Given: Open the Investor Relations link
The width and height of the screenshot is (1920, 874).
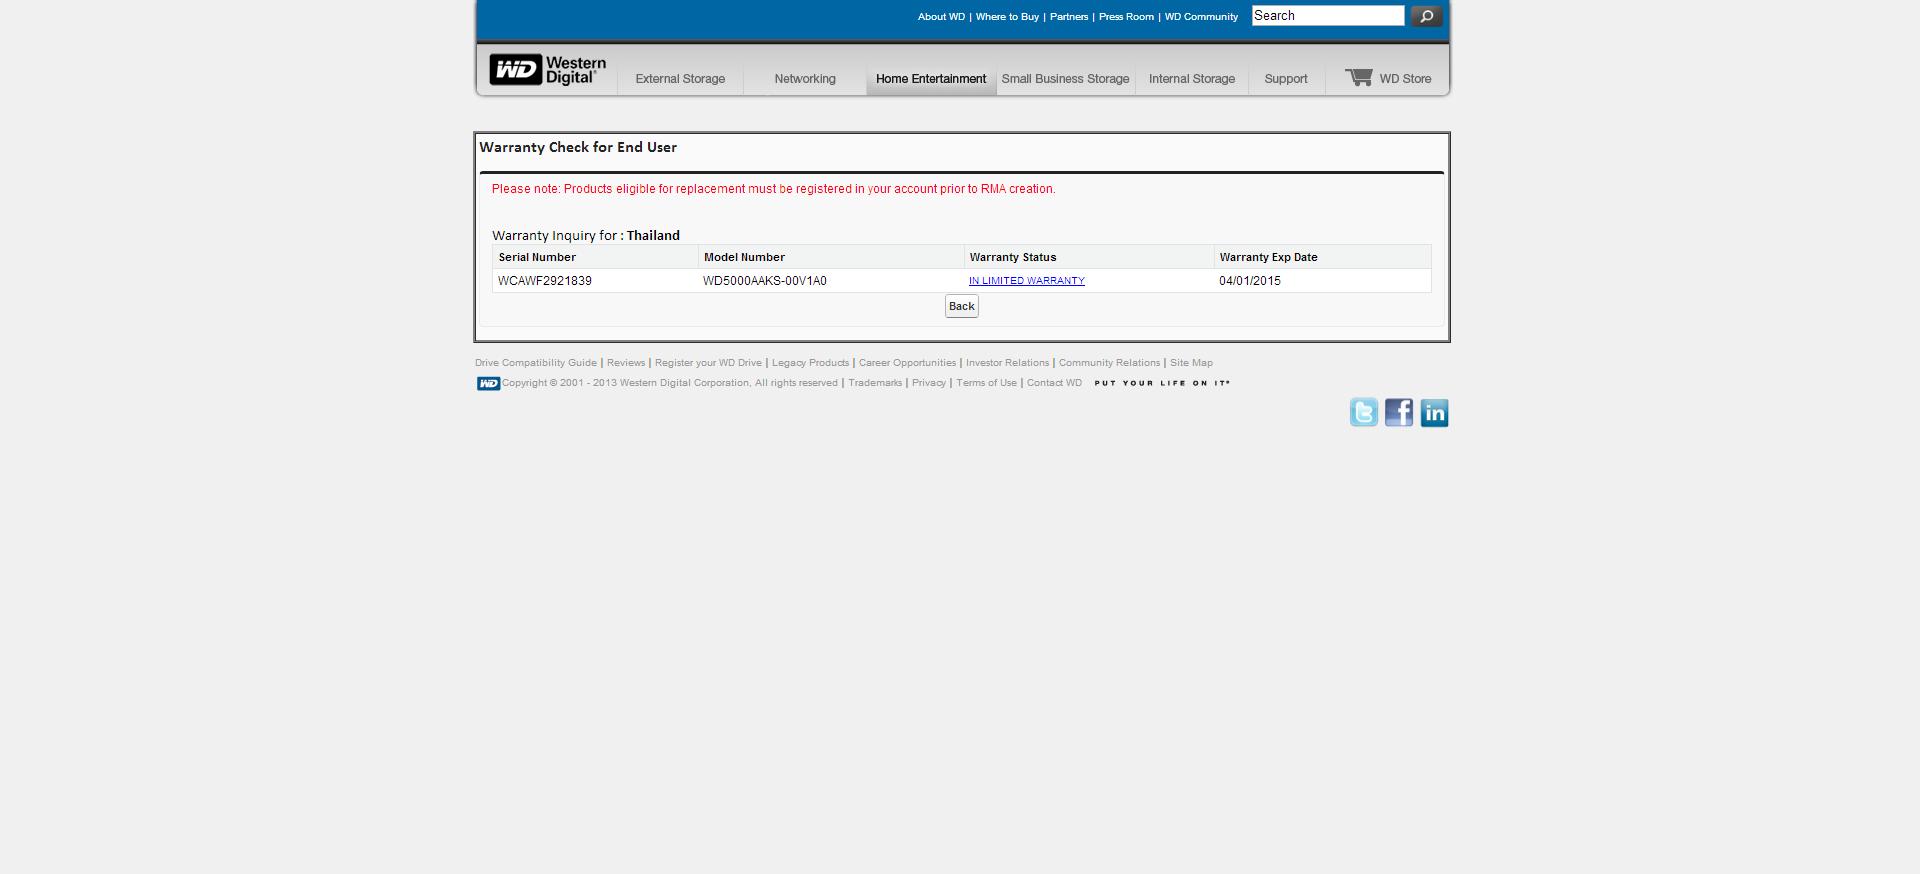Looking at the screenshot, I should click(1007, 363).
